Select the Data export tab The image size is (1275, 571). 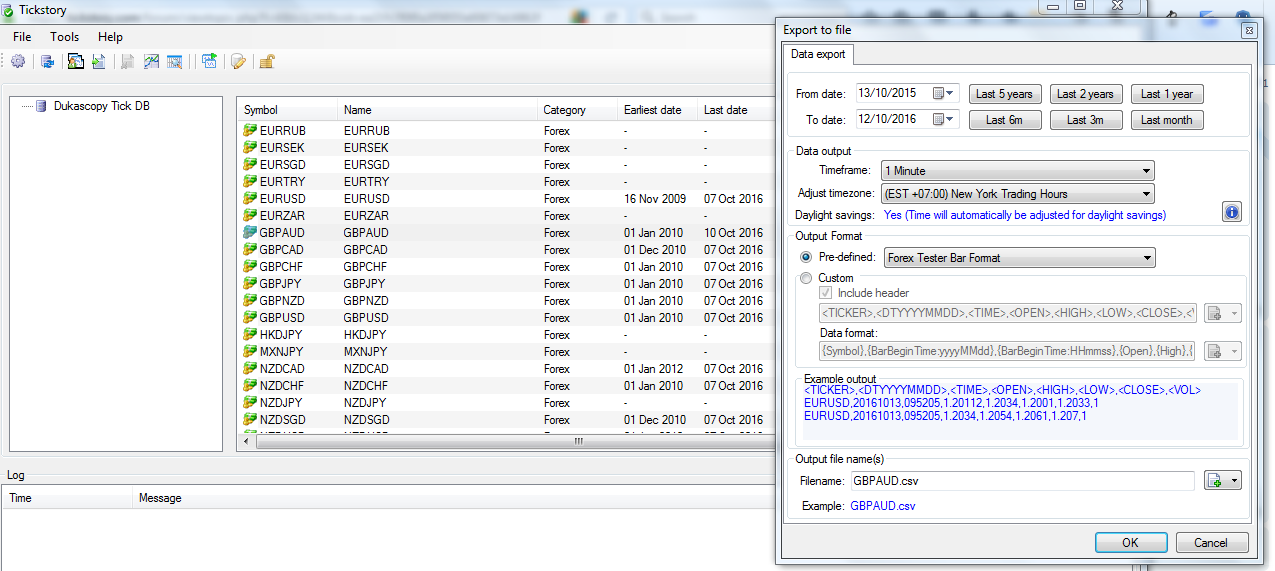click(818, 54)
